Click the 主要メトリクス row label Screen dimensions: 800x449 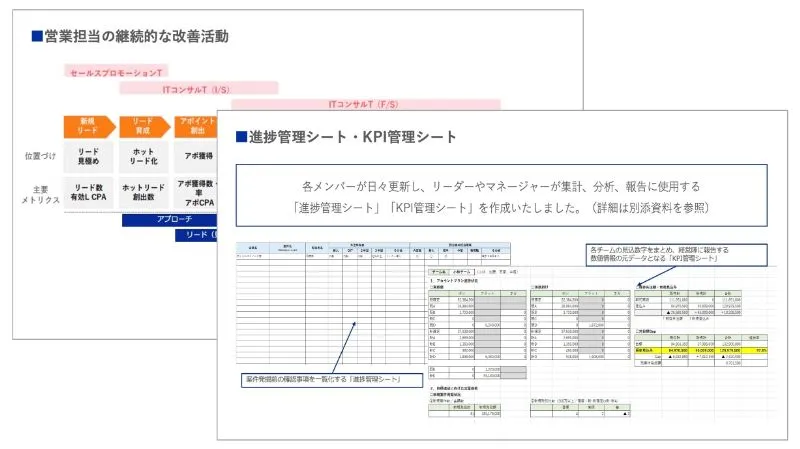click(x=40, y=195)
